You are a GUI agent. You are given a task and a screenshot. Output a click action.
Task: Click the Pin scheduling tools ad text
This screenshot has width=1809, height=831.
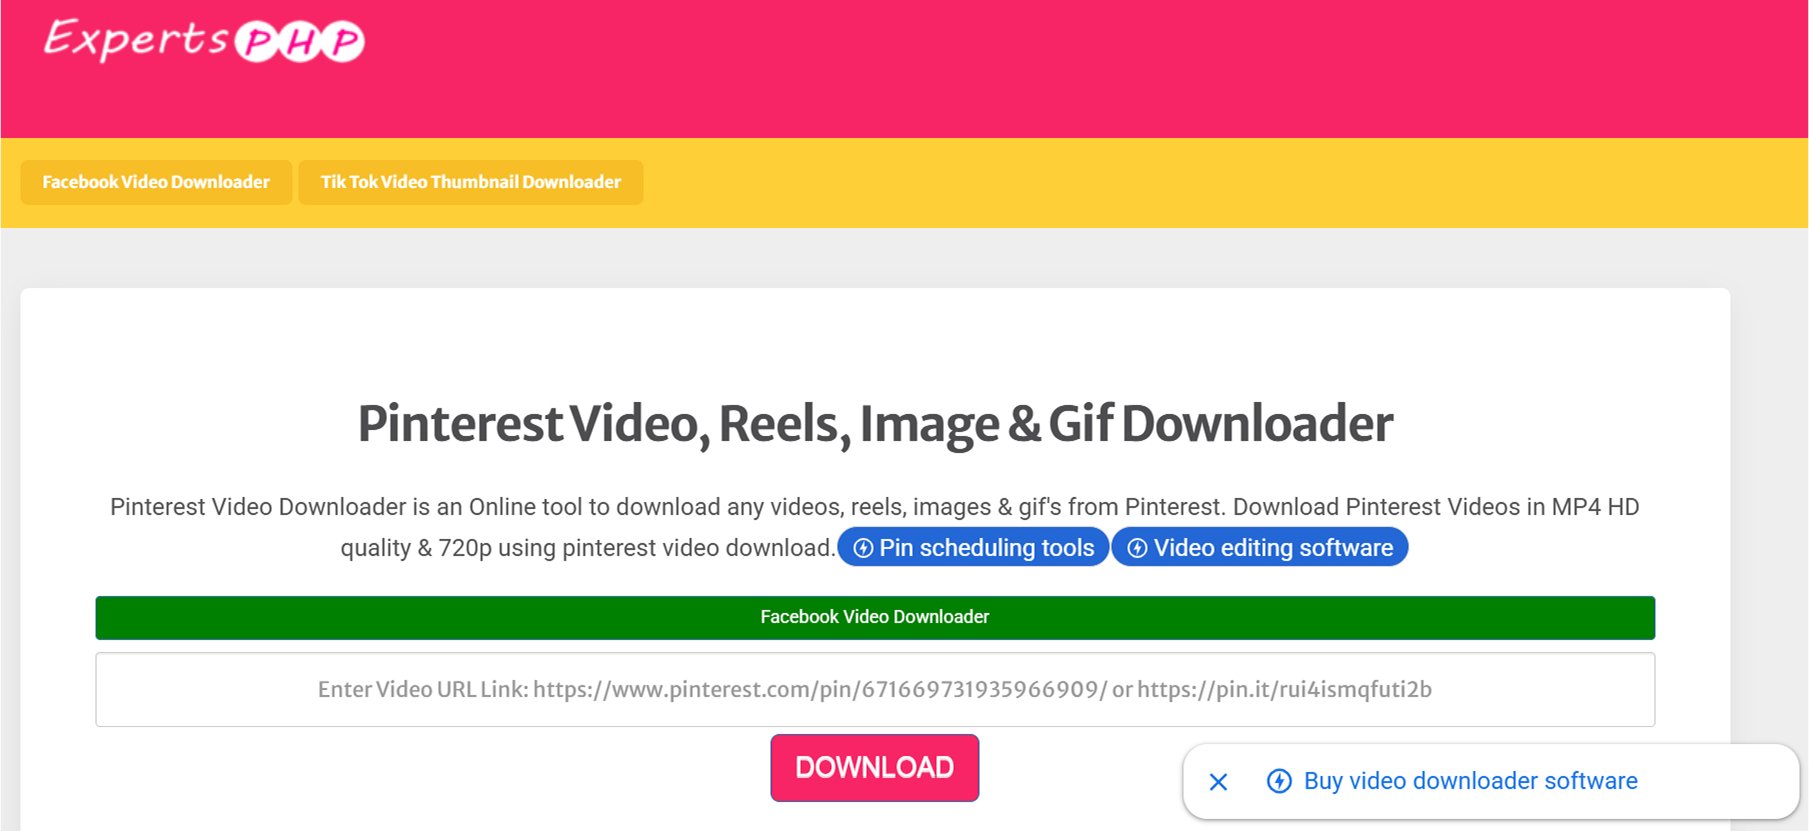(x=986, y=548)
